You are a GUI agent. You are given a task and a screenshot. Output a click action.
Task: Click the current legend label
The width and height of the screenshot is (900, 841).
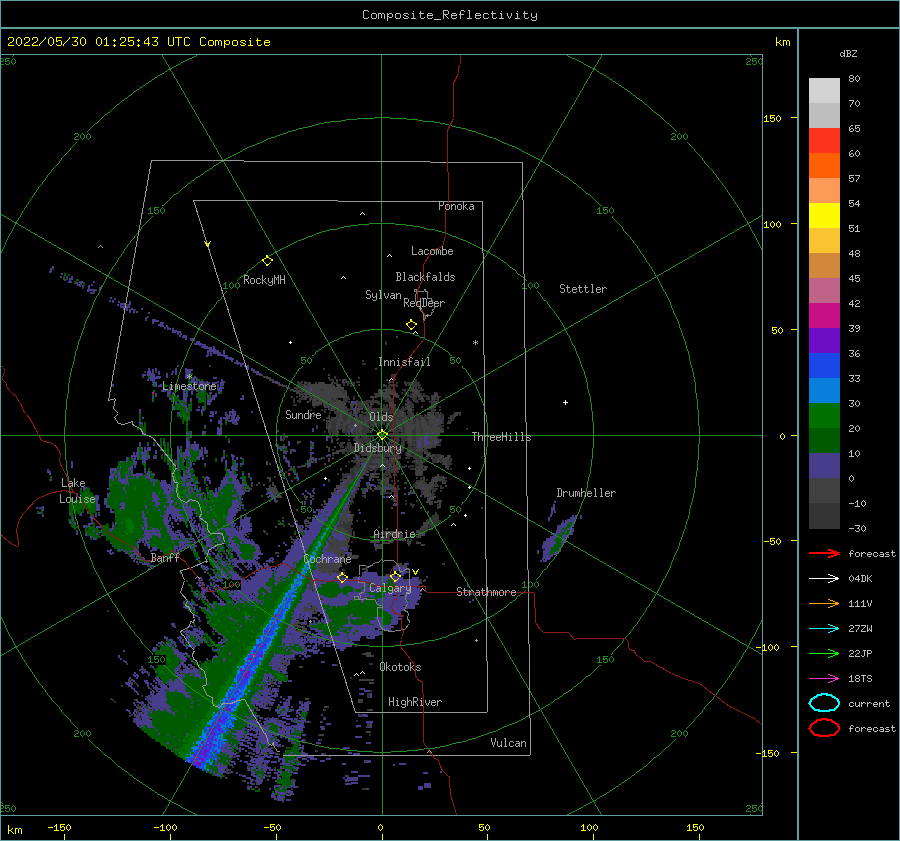coord(869,704)
